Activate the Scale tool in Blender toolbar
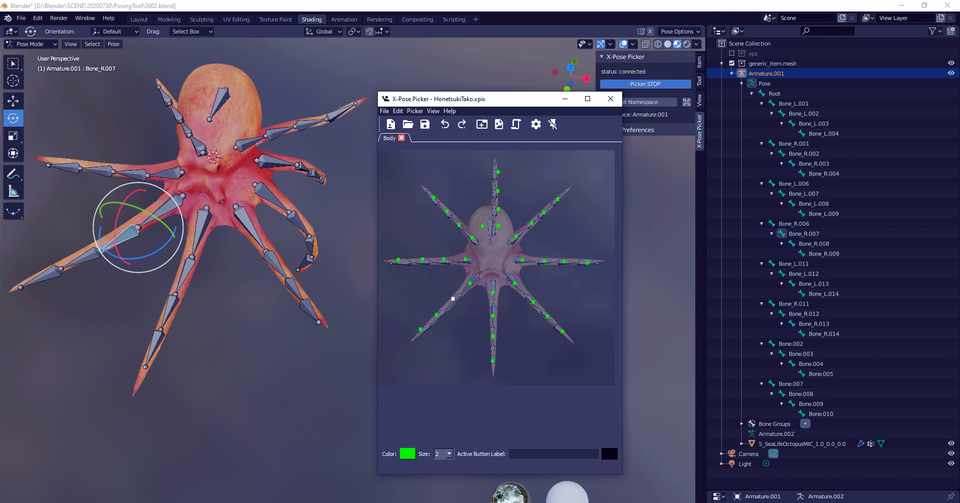Image resolution: width=960 pixels, height=503 pixels. (x=13, y=136)
